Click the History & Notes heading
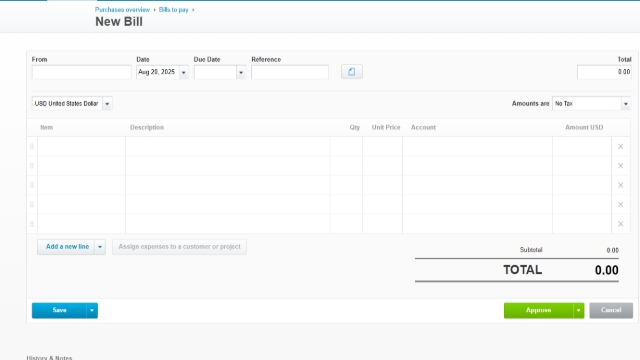 point(49,358)
